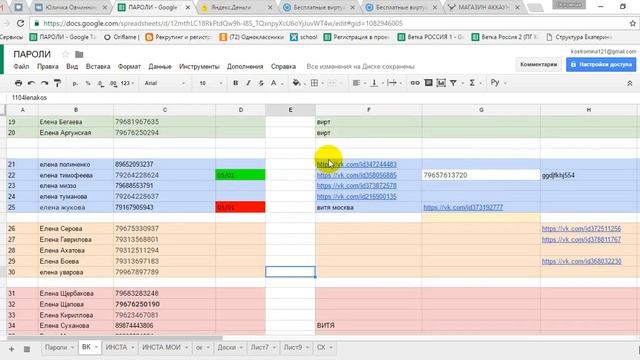The height and width of the screenshot is (360, 640).
Task: Open the Ру input tools menu
Action: pos(495,83)
